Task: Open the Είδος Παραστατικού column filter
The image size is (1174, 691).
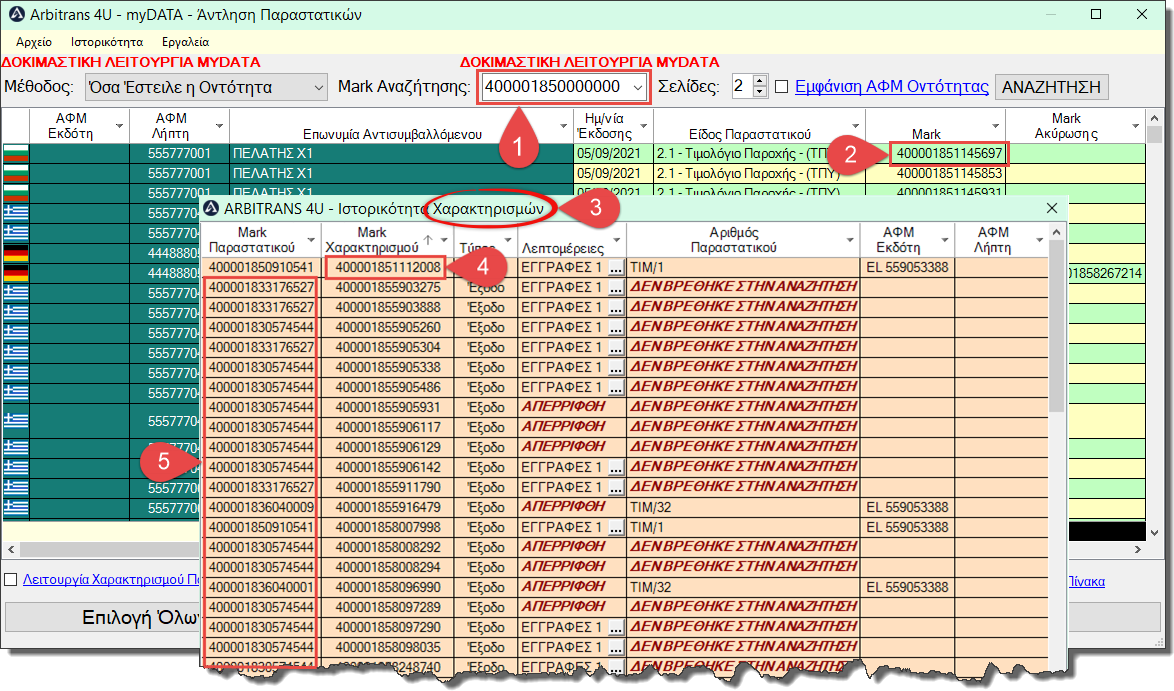Action: pos(856,126)
